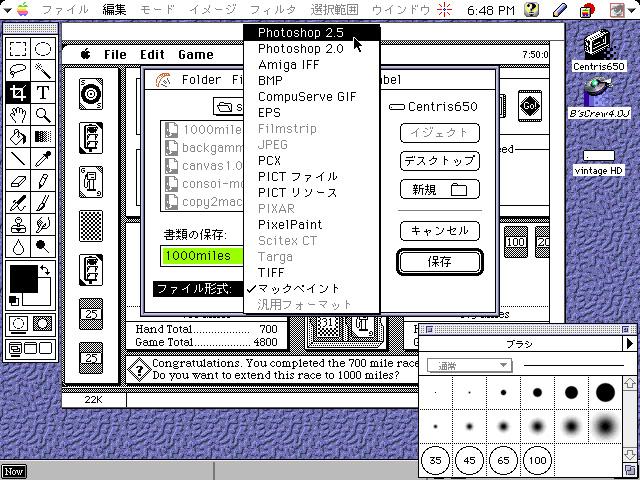Open the B'sCrew4.0J desktop icon
The image size is (640, 480).
point(600,98)
